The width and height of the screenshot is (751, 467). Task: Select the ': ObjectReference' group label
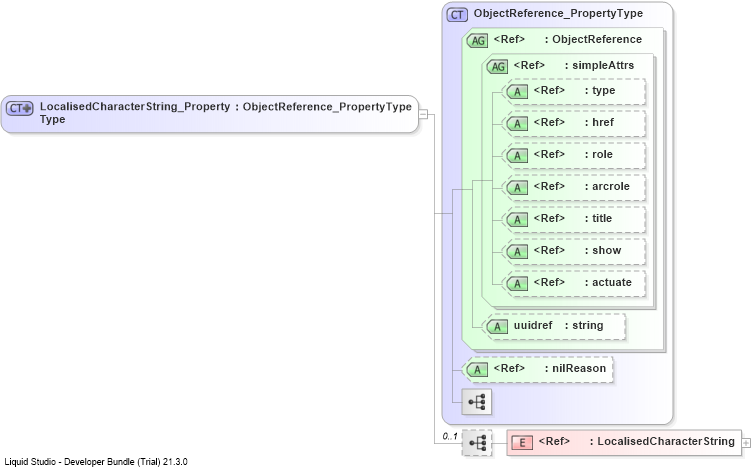click(x=593, y=39)
